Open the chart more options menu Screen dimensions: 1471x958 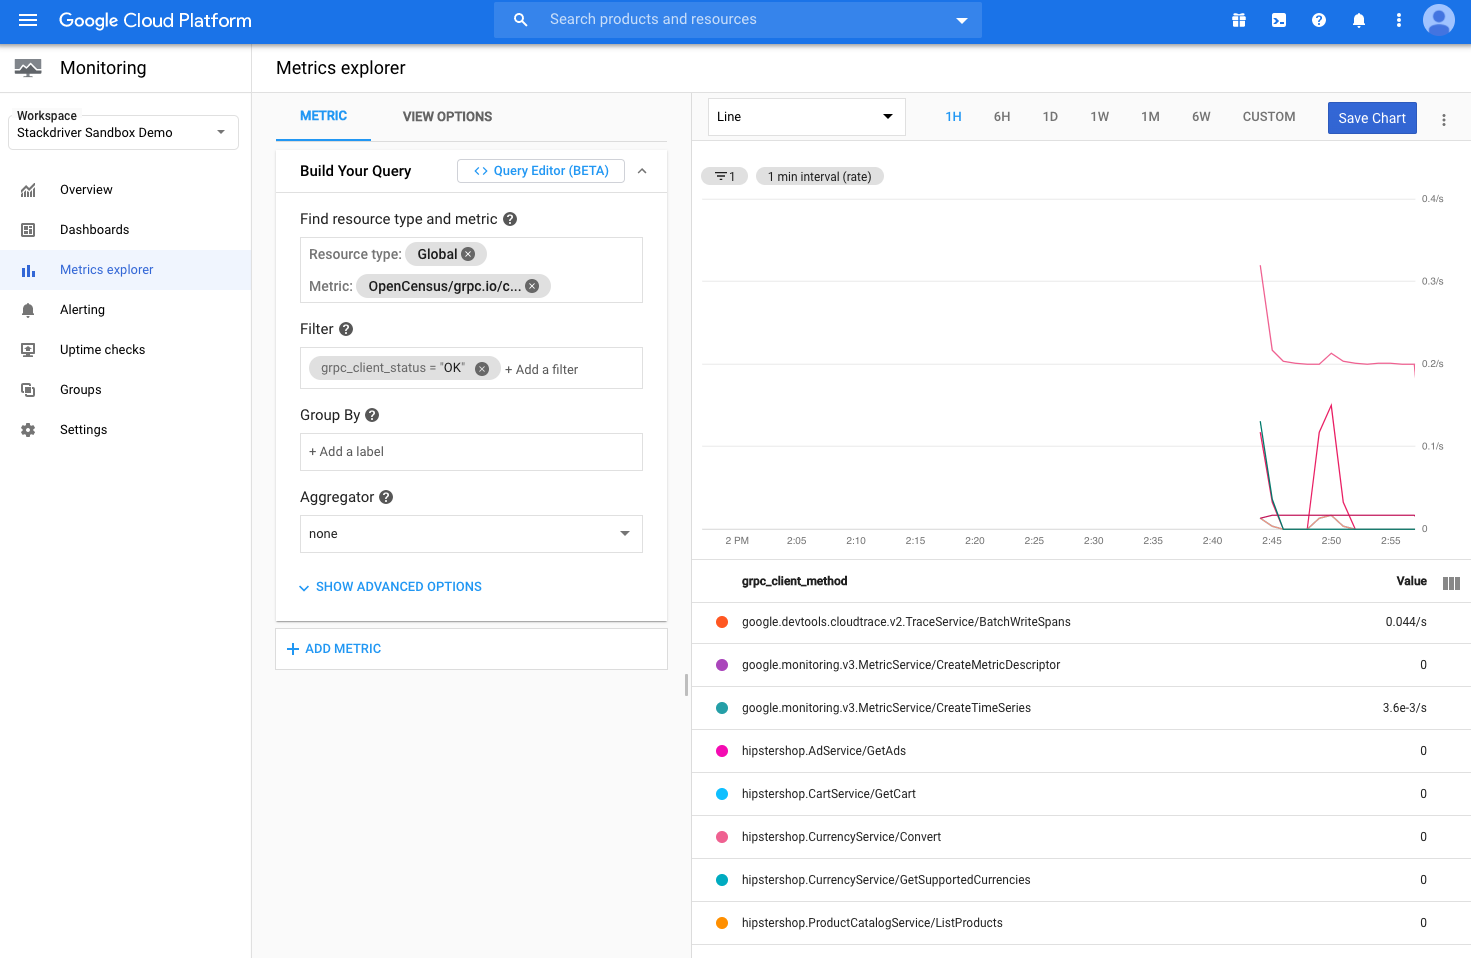1444,120
